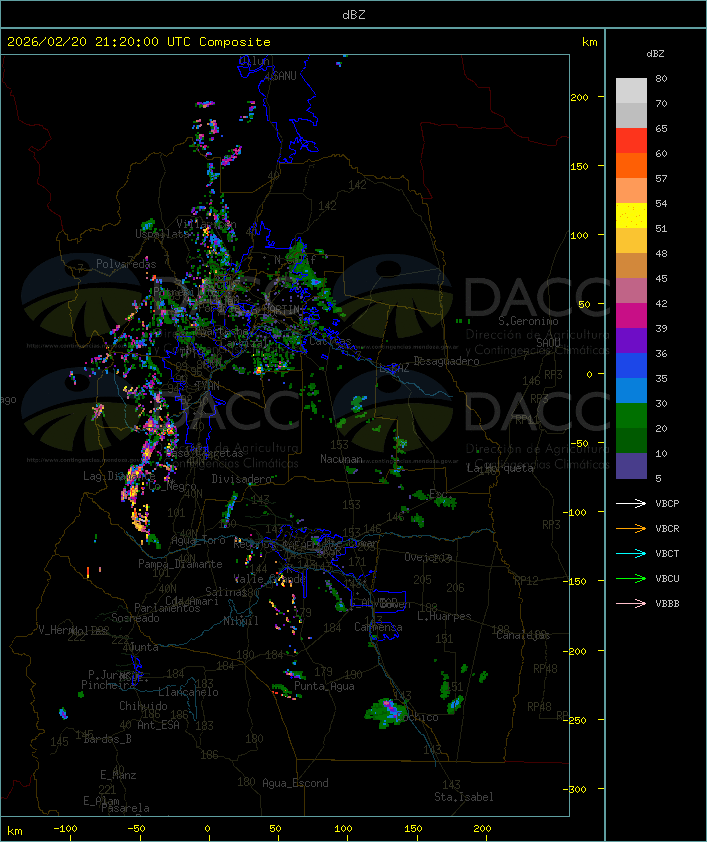
Task: Select the orange 57-60 dBZ legend swatch
Action: [631, 166]
